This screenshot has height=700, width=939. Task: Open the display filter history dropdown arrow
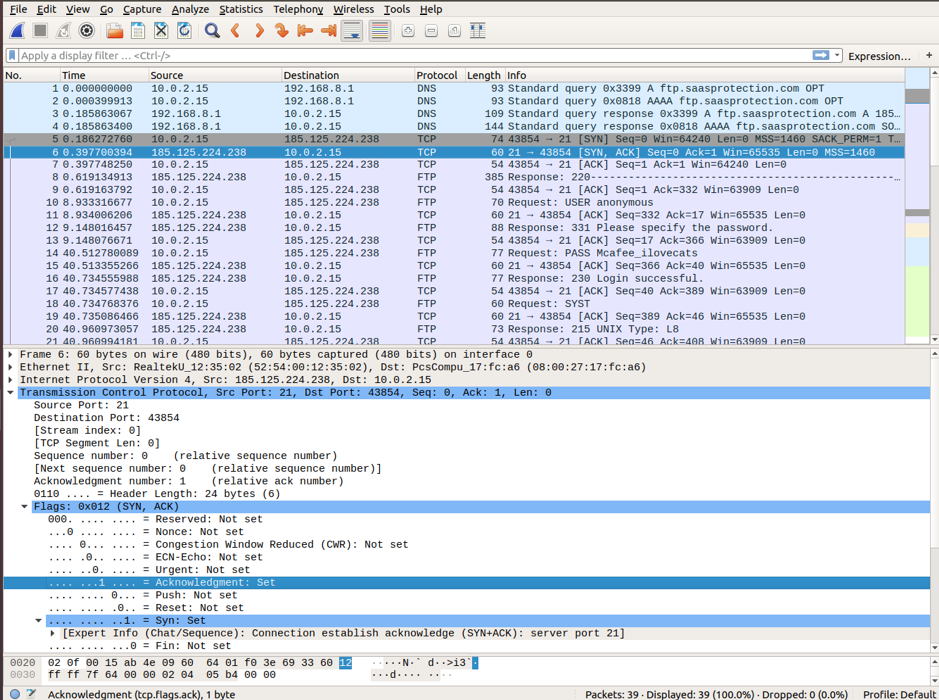coord(837,56)
